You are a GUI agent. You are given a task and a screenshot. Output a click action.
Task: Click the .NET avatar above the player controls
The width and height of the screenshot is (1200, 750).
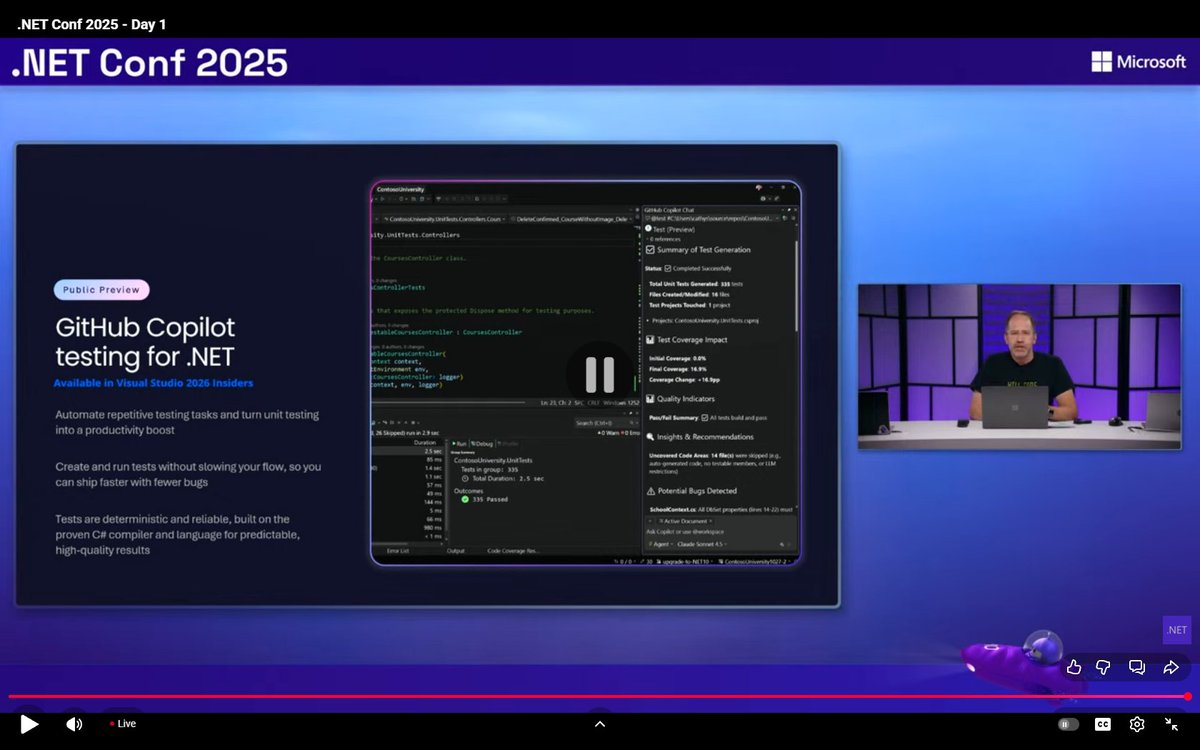point(1176,629)
